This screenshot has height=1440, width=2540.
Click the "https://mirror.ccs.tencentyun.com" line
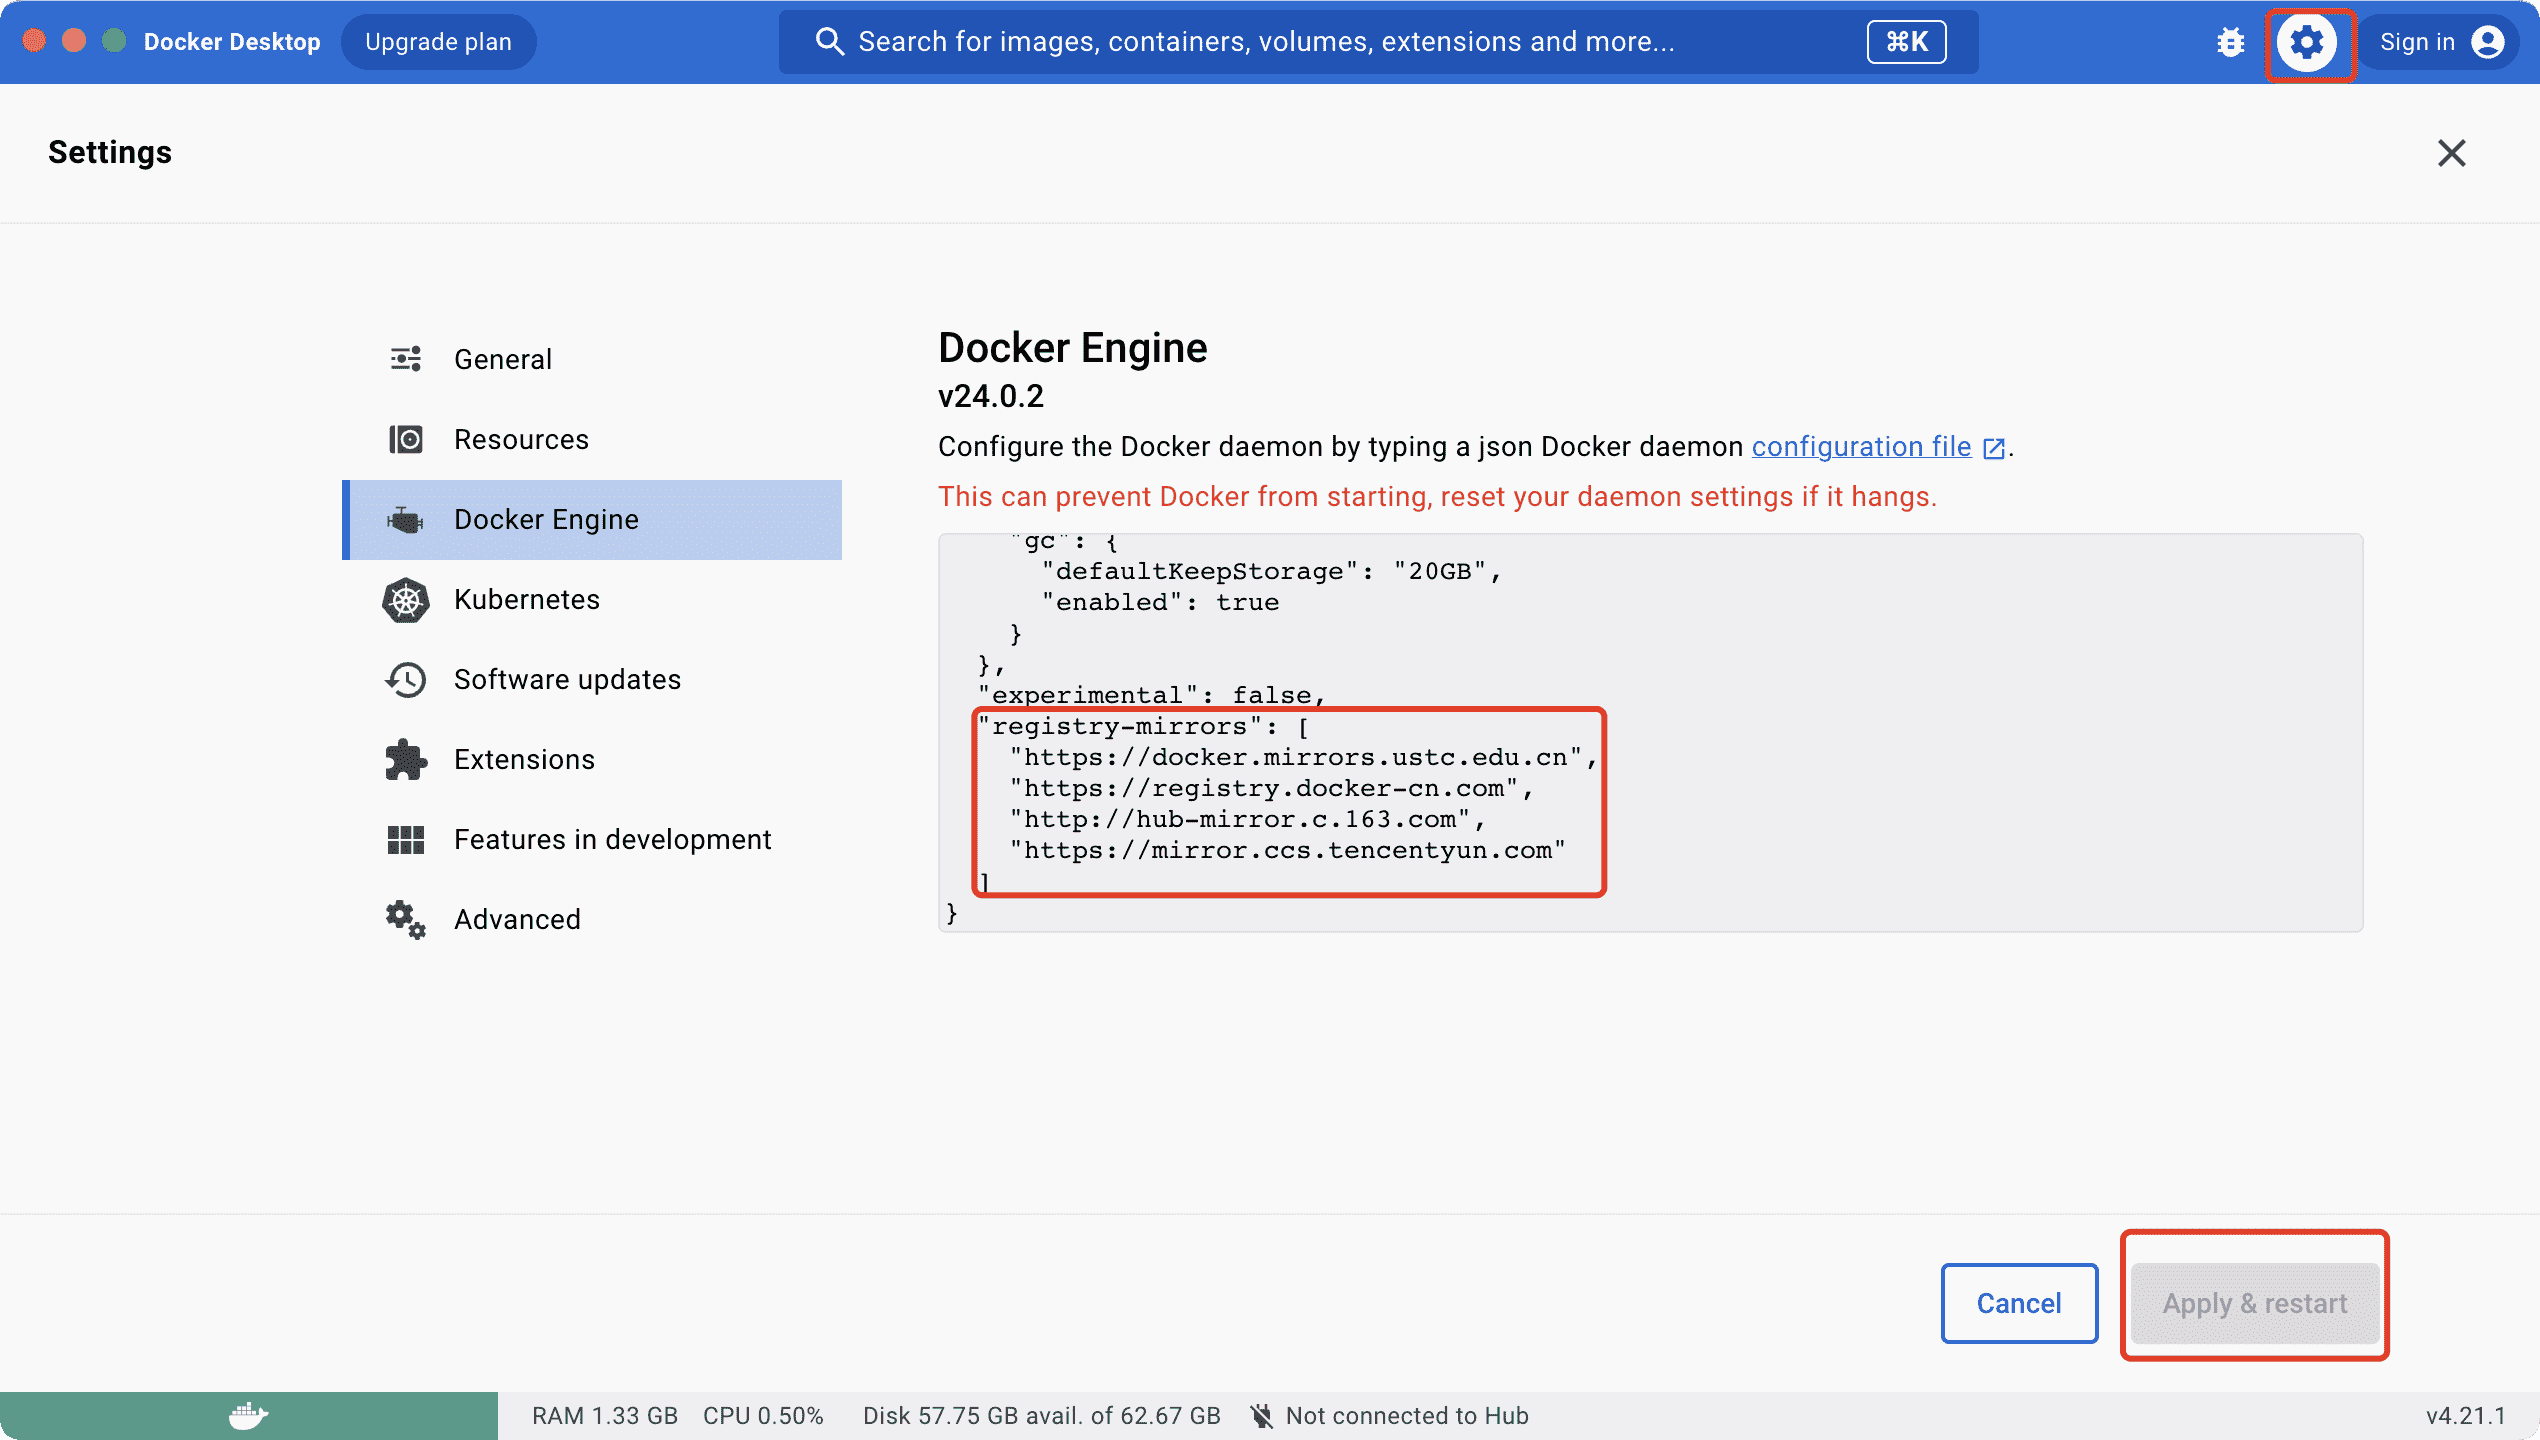coord(1288,851)
